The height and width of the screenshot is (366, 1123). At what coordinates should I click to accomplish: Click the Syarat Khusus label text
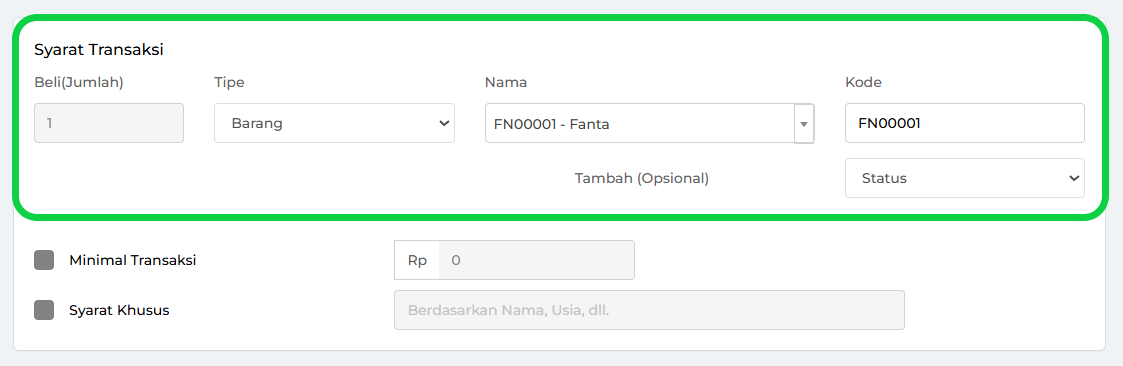(119, 310)
